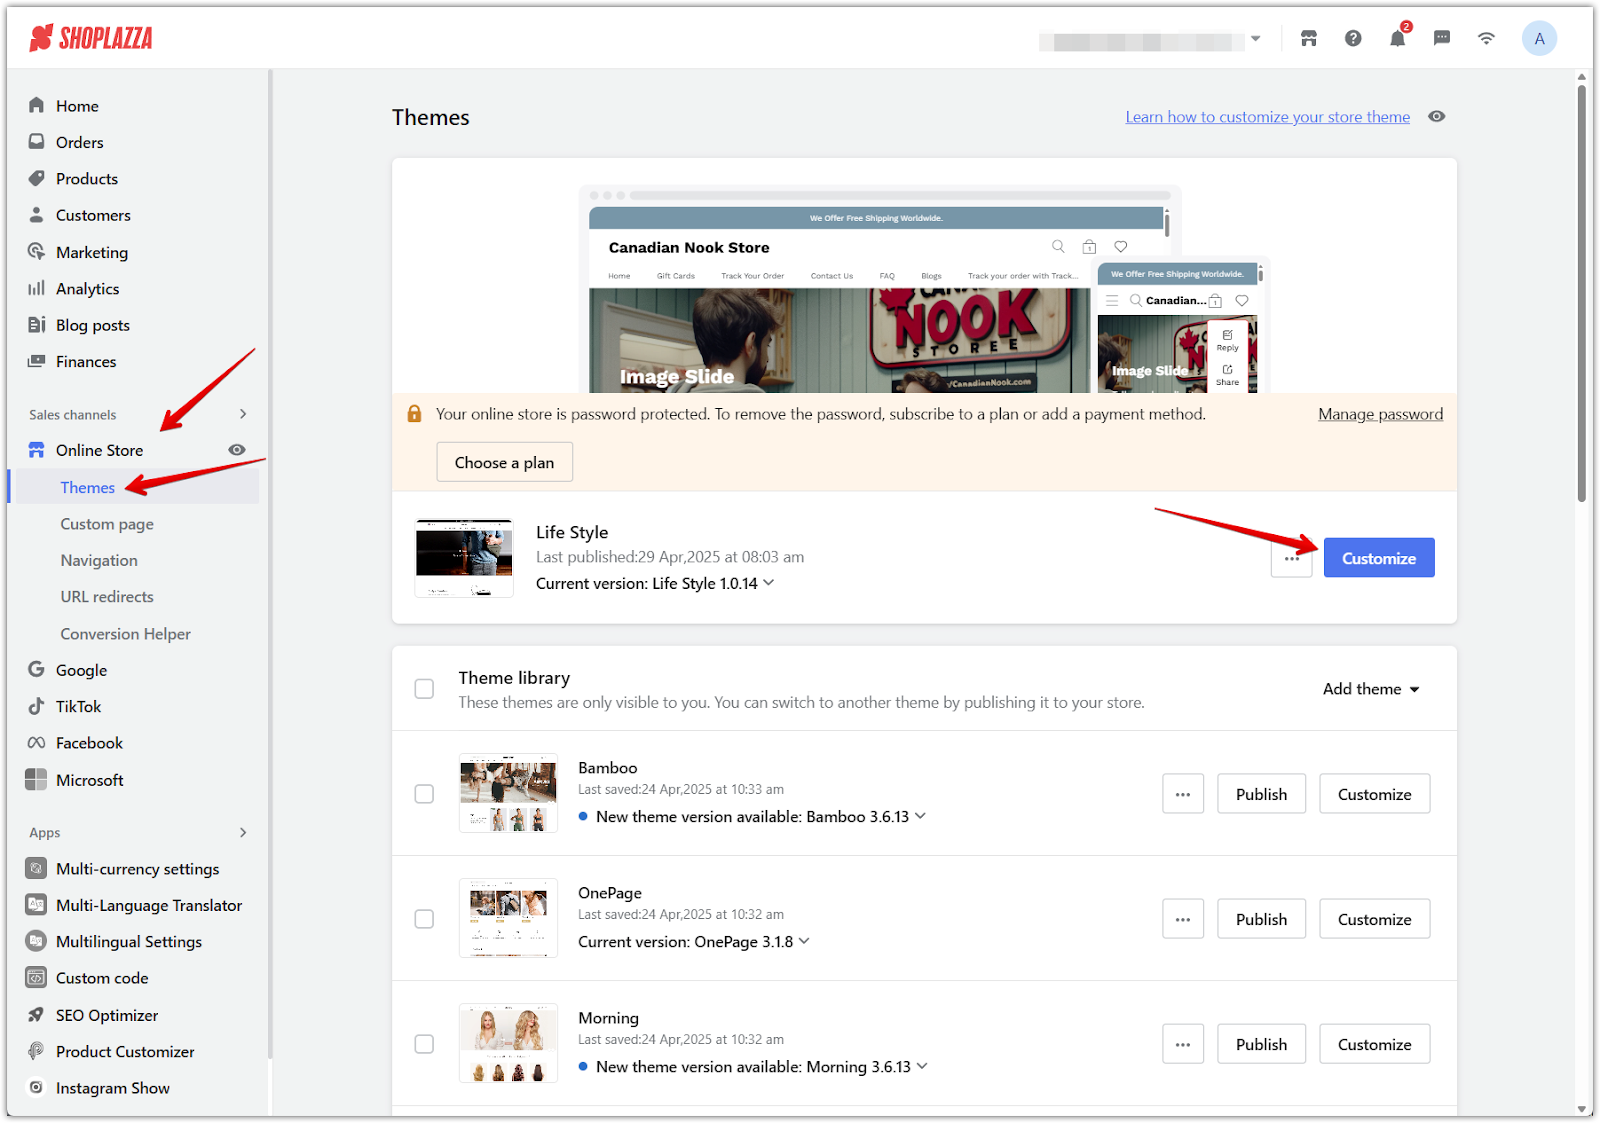Open the chat messages icon
Viewport: 1600px width, 1123px height.
tap(1442, 38)
